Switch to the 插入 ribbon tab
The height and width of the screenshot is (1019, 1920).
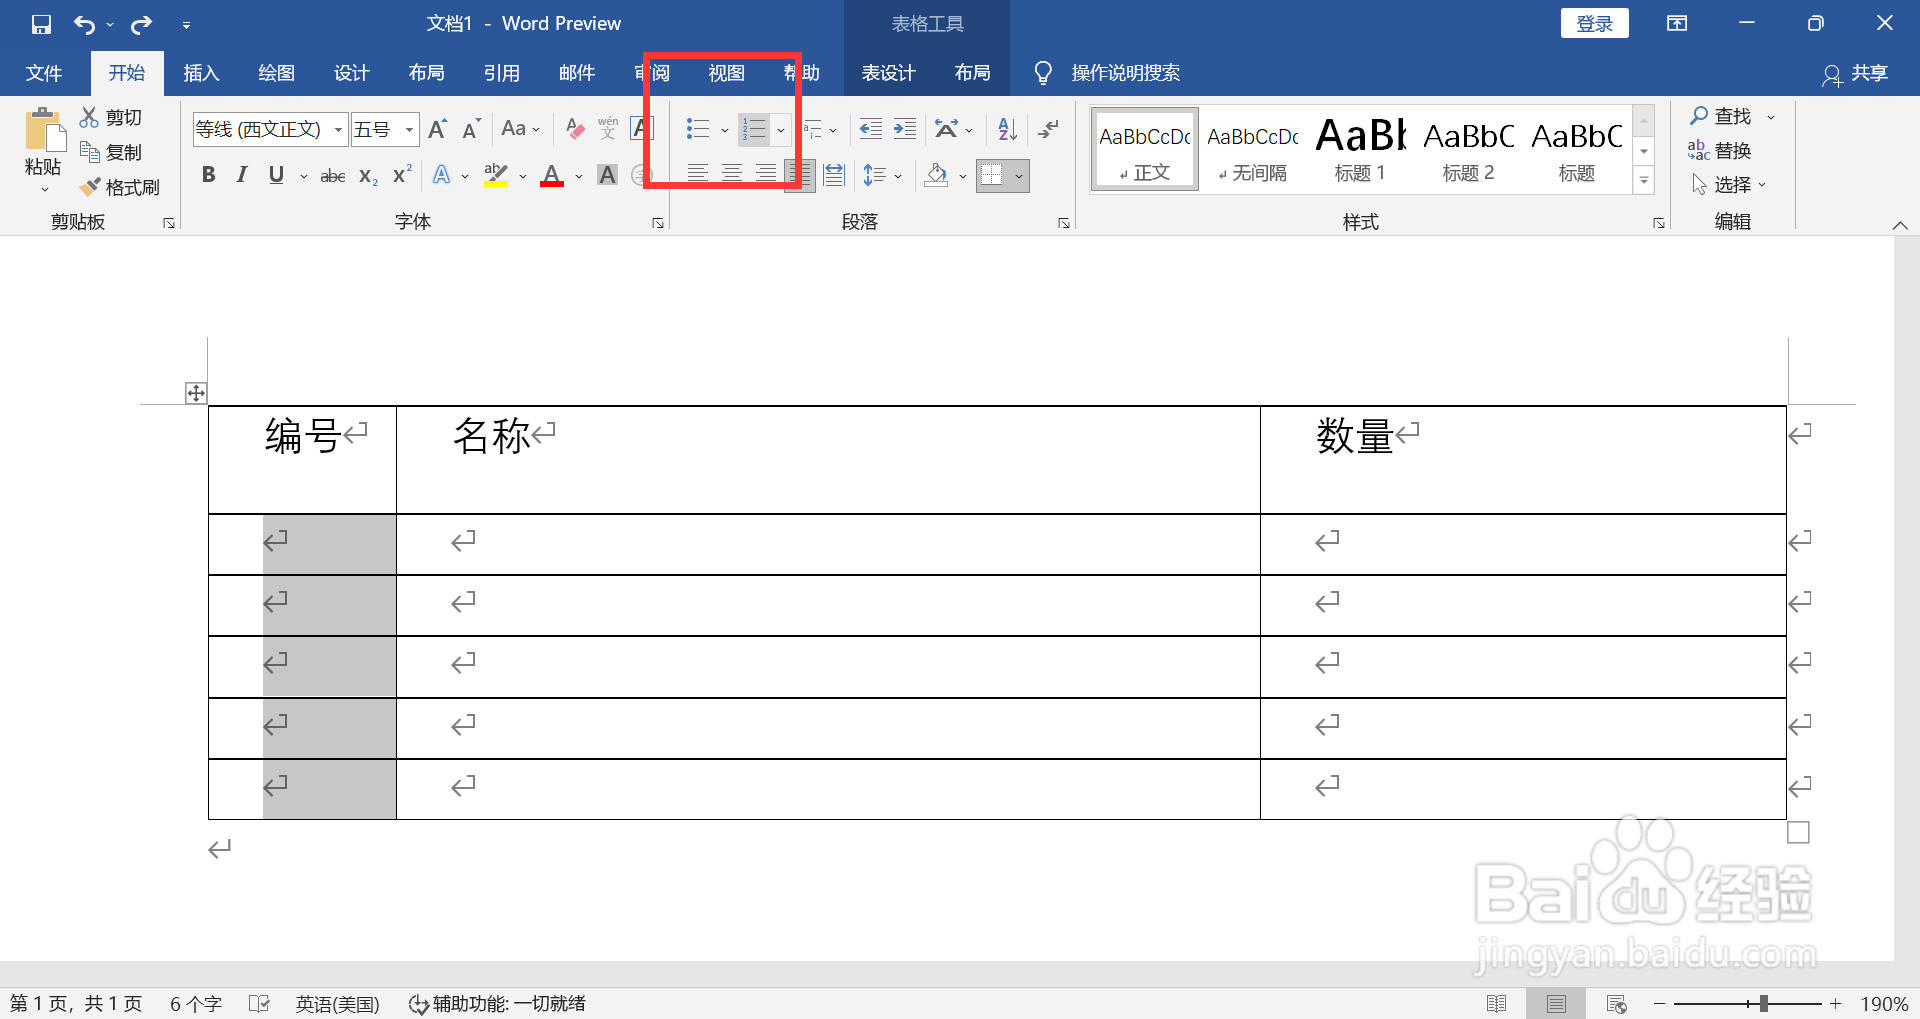tap(200, 72)
